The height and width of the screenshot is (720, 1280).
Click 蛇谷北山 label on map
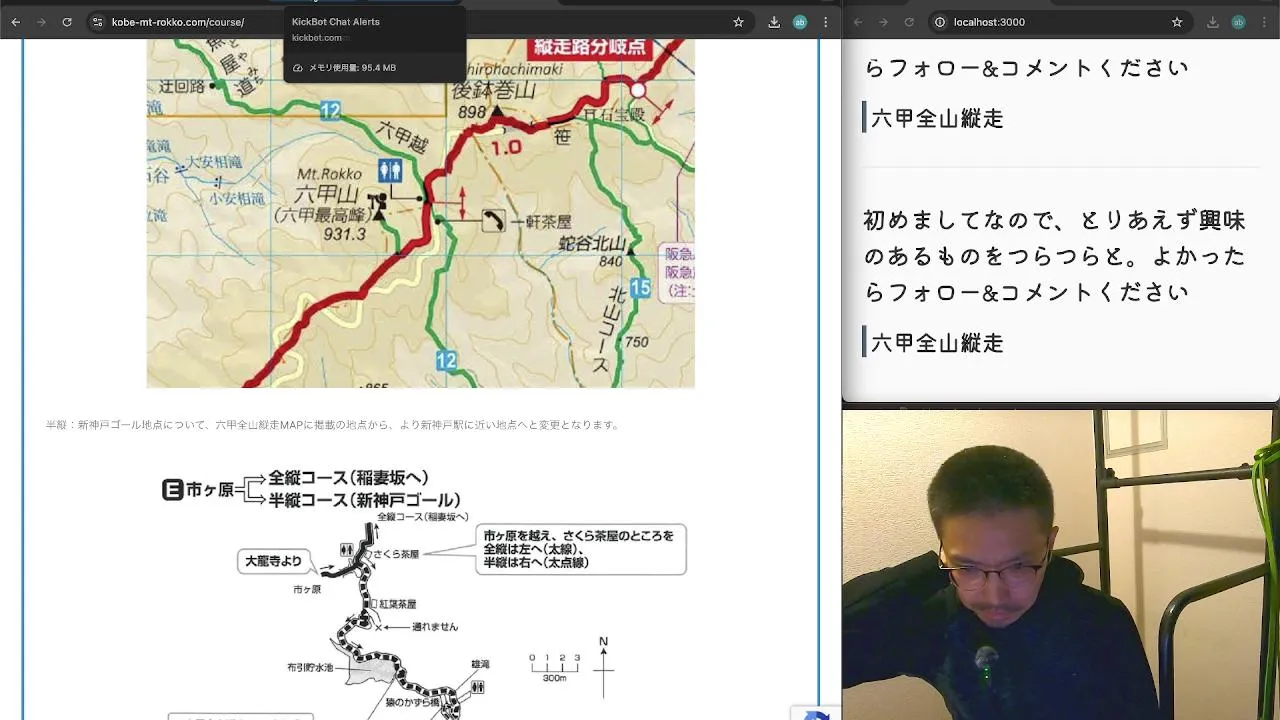click(592, 244)
